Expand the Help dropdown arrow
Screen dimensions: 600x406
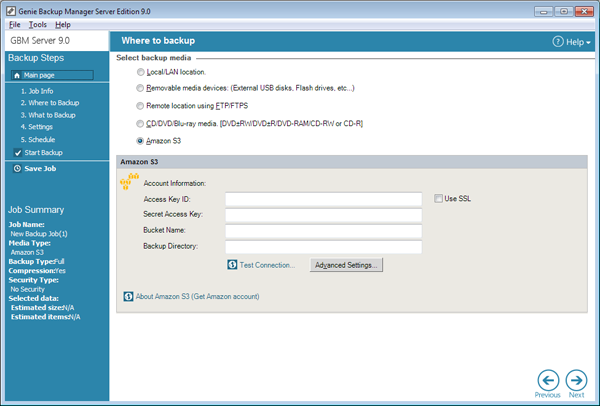(x=588, y=42)
